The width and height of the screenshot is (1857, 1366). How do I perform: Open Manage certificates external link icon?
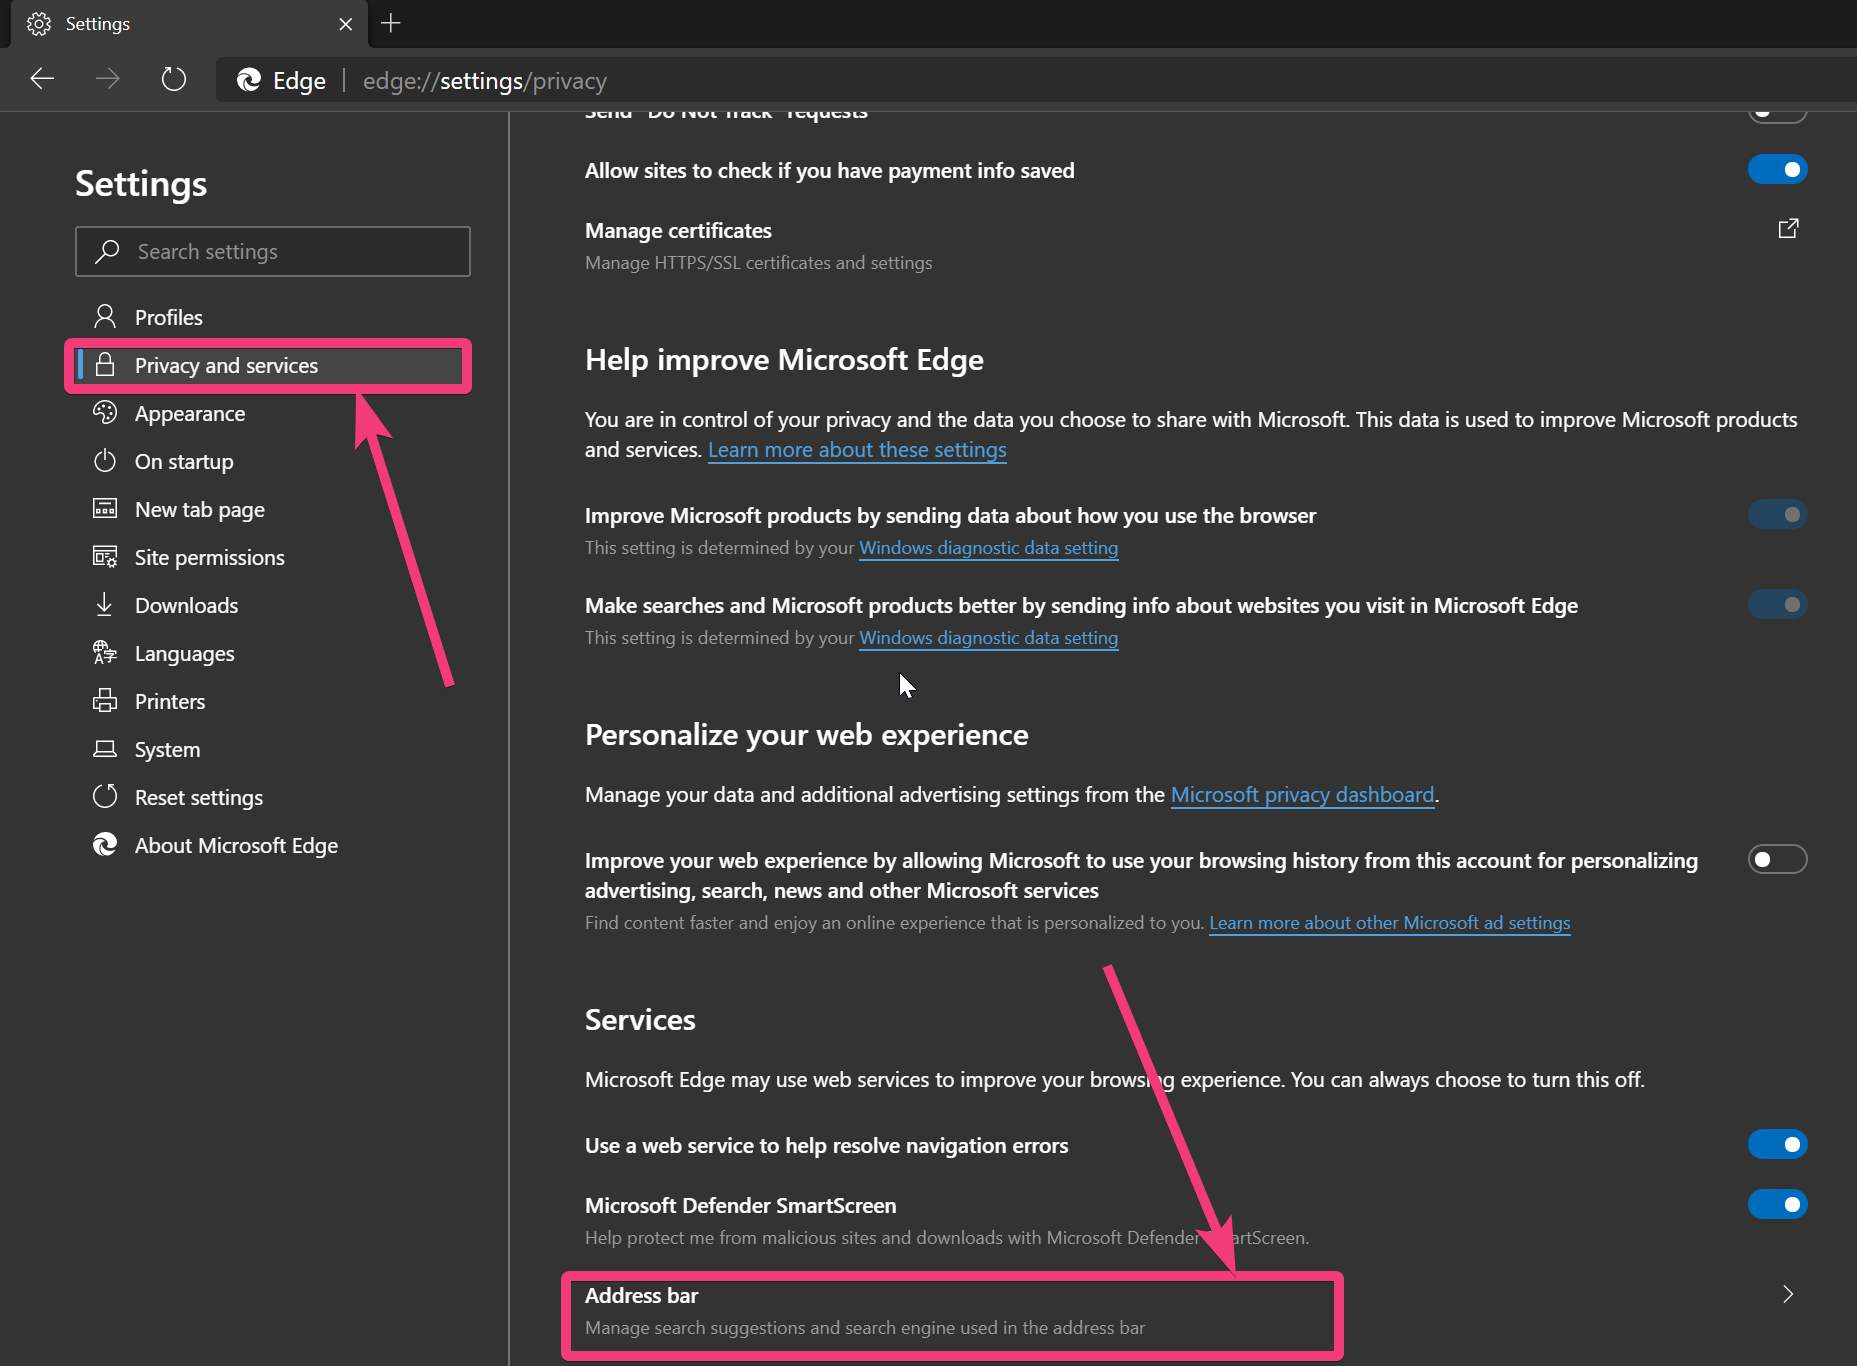pyautogui.click(x=1788, y=229)
